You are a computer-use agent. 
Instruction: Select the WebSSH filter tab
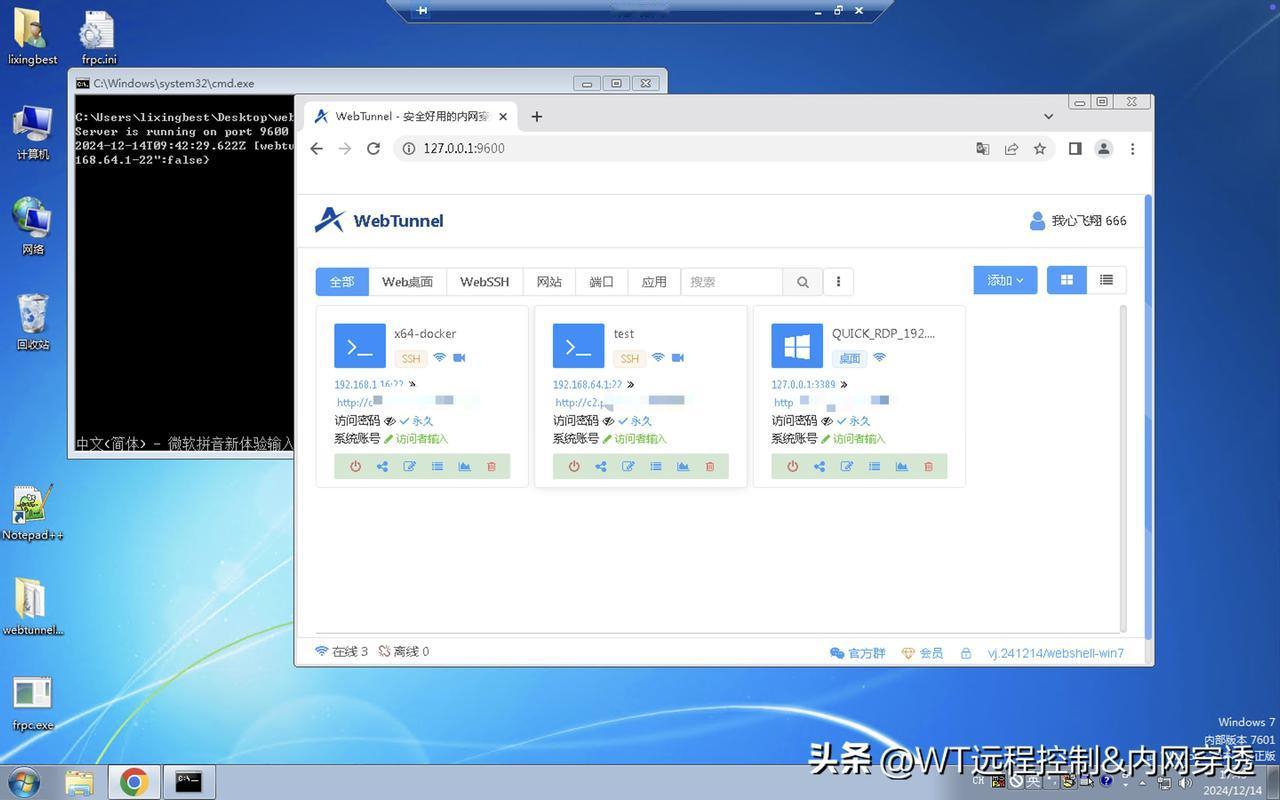(x=485, y=282)
